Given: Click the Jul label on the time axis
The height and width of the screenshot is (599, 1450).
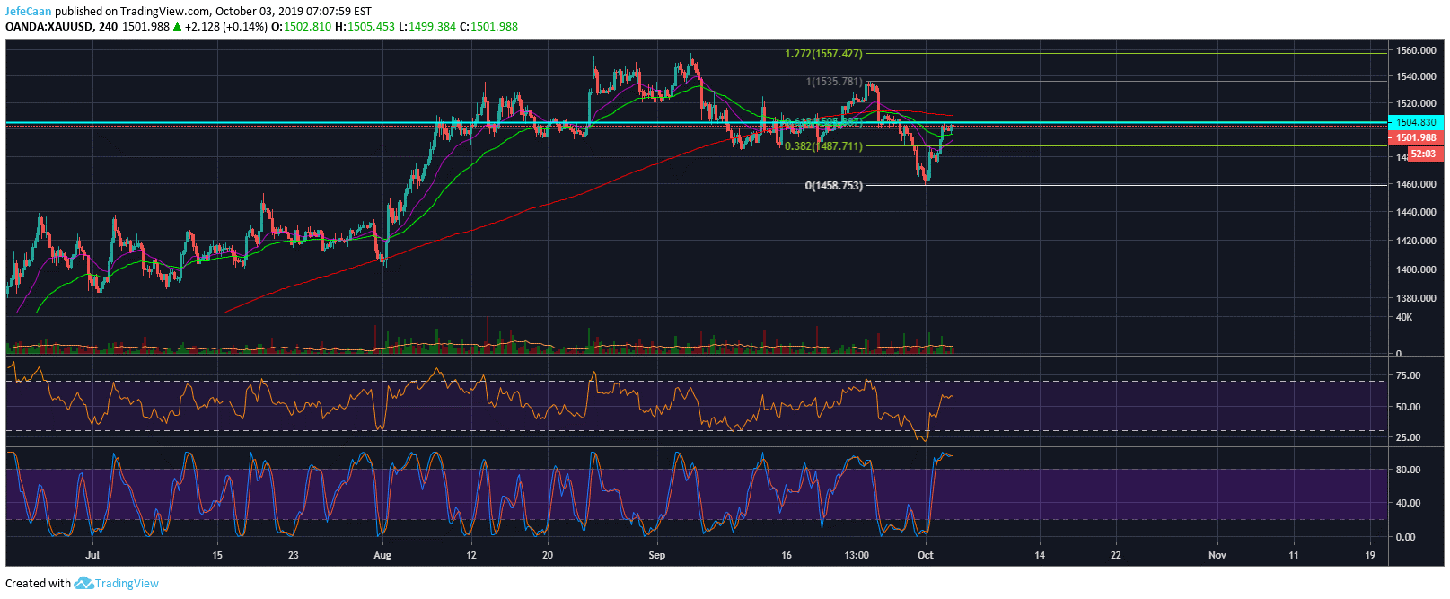Looking at the screenshot, I should click(x=93, y=553).
